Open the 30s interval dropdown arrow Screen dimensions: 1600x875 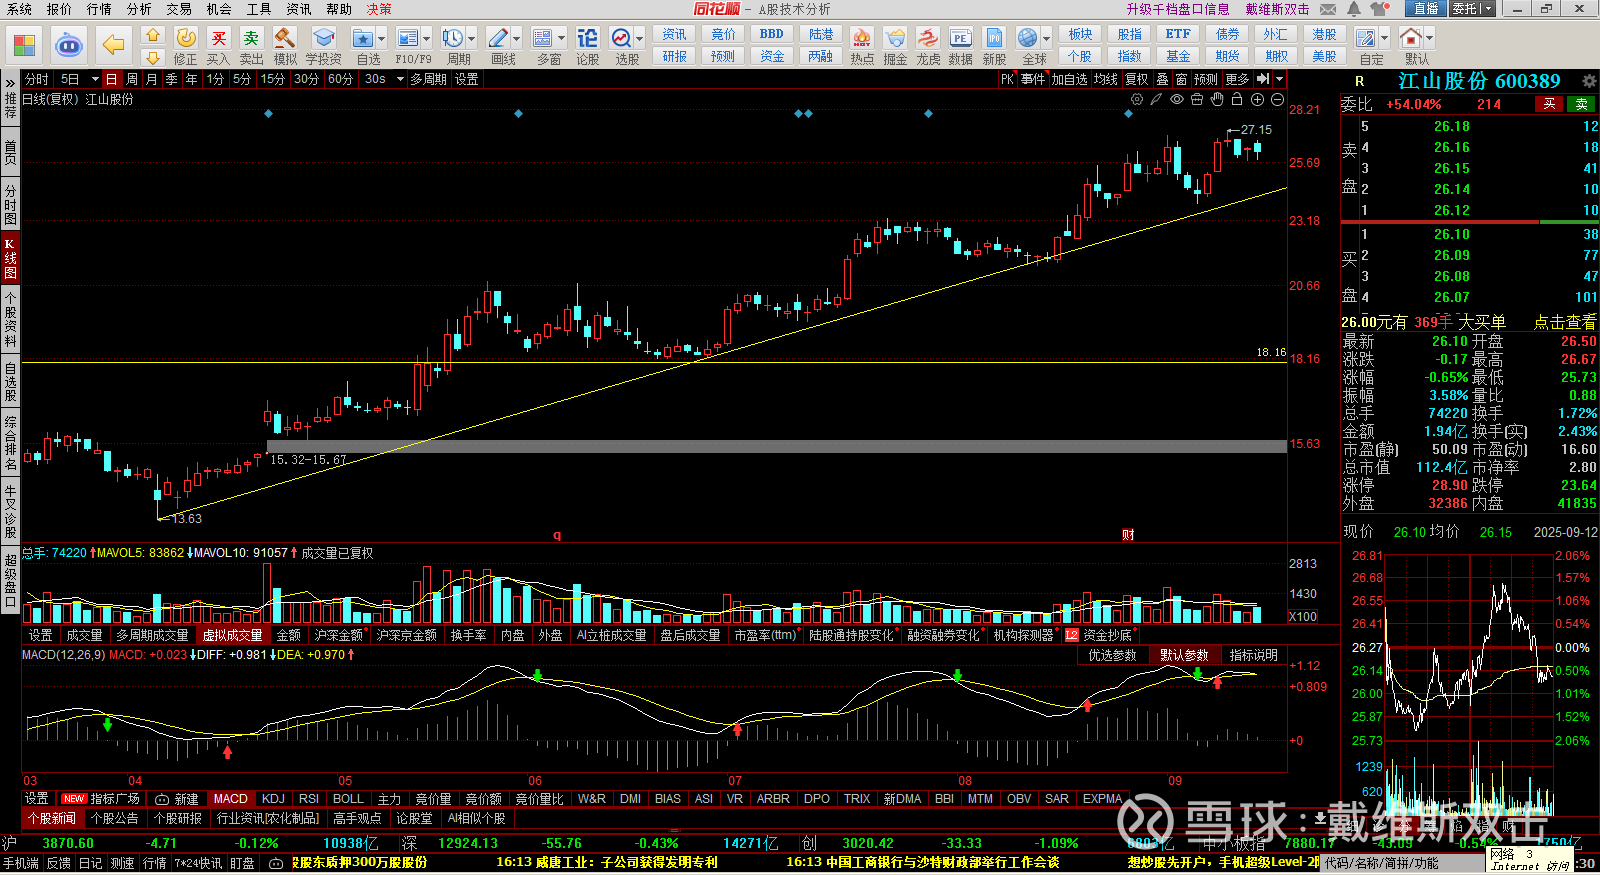(x=399, y=79)
